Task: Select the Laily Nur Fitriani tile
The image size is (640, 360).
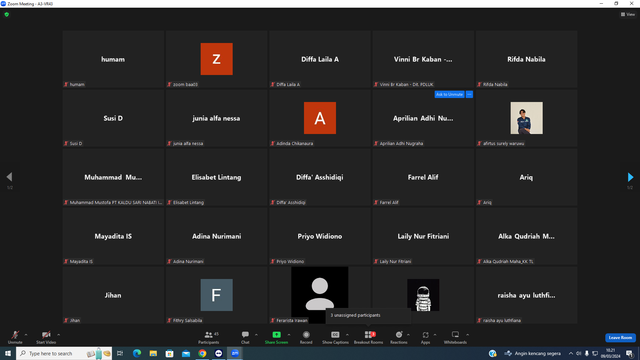Action: [x=423, y=236]
